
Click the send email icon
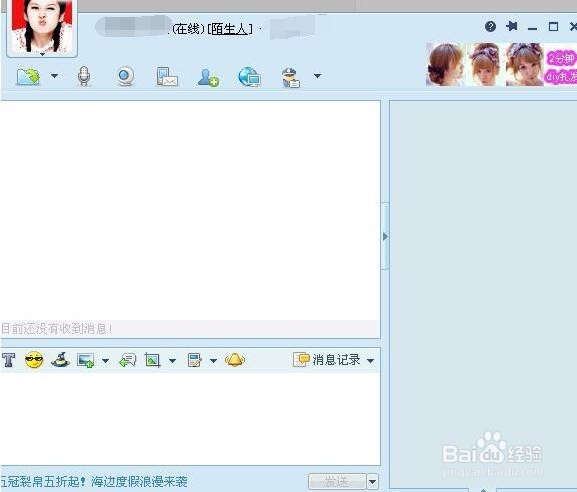click(x=167, y=77)
